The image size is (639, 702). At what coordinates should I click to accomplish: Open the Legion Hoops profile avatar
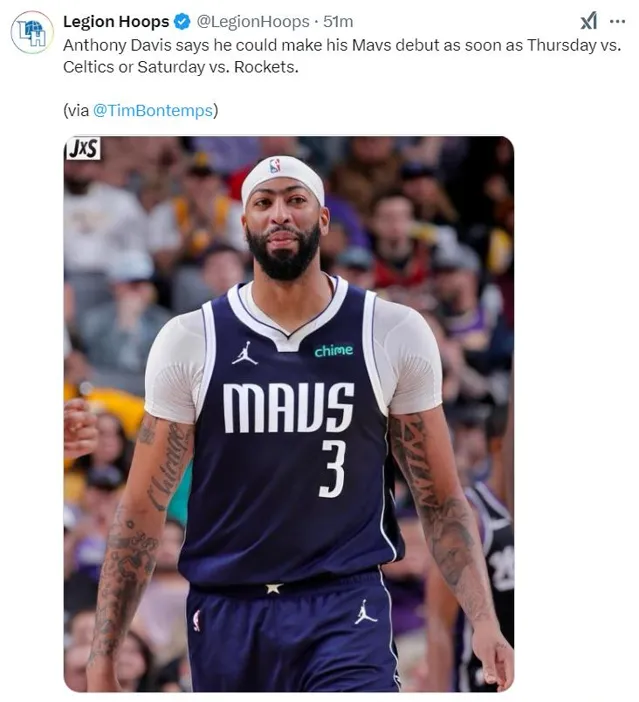coord(32,32)
